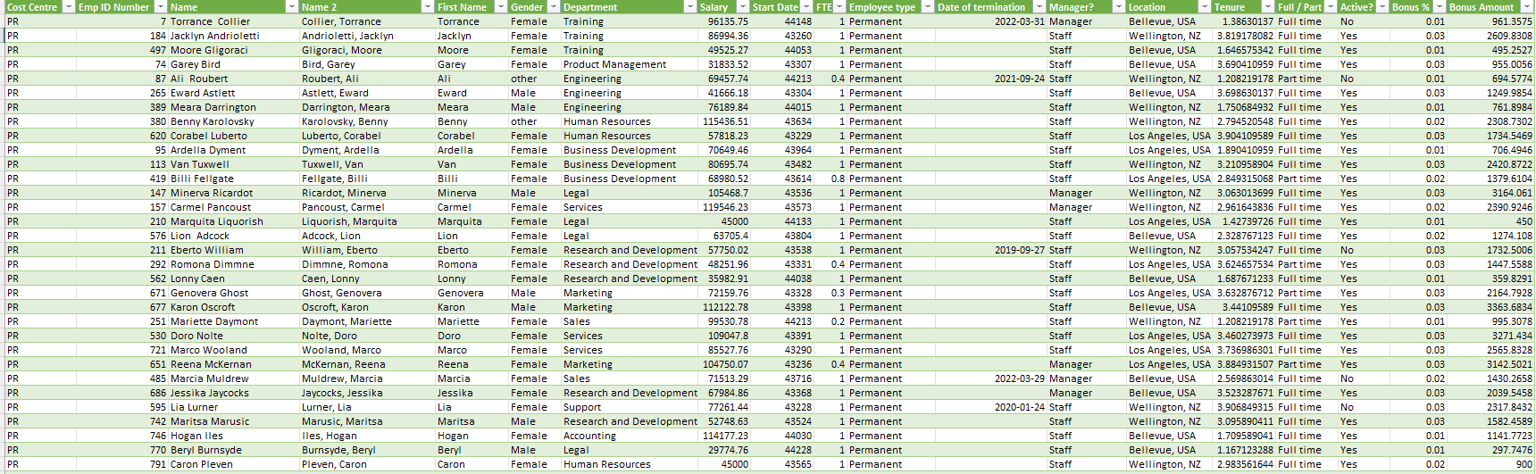The image size is (1536, 474).
Task: Click the 'Caron Pleven' name cell
Action: pos(233,465)
